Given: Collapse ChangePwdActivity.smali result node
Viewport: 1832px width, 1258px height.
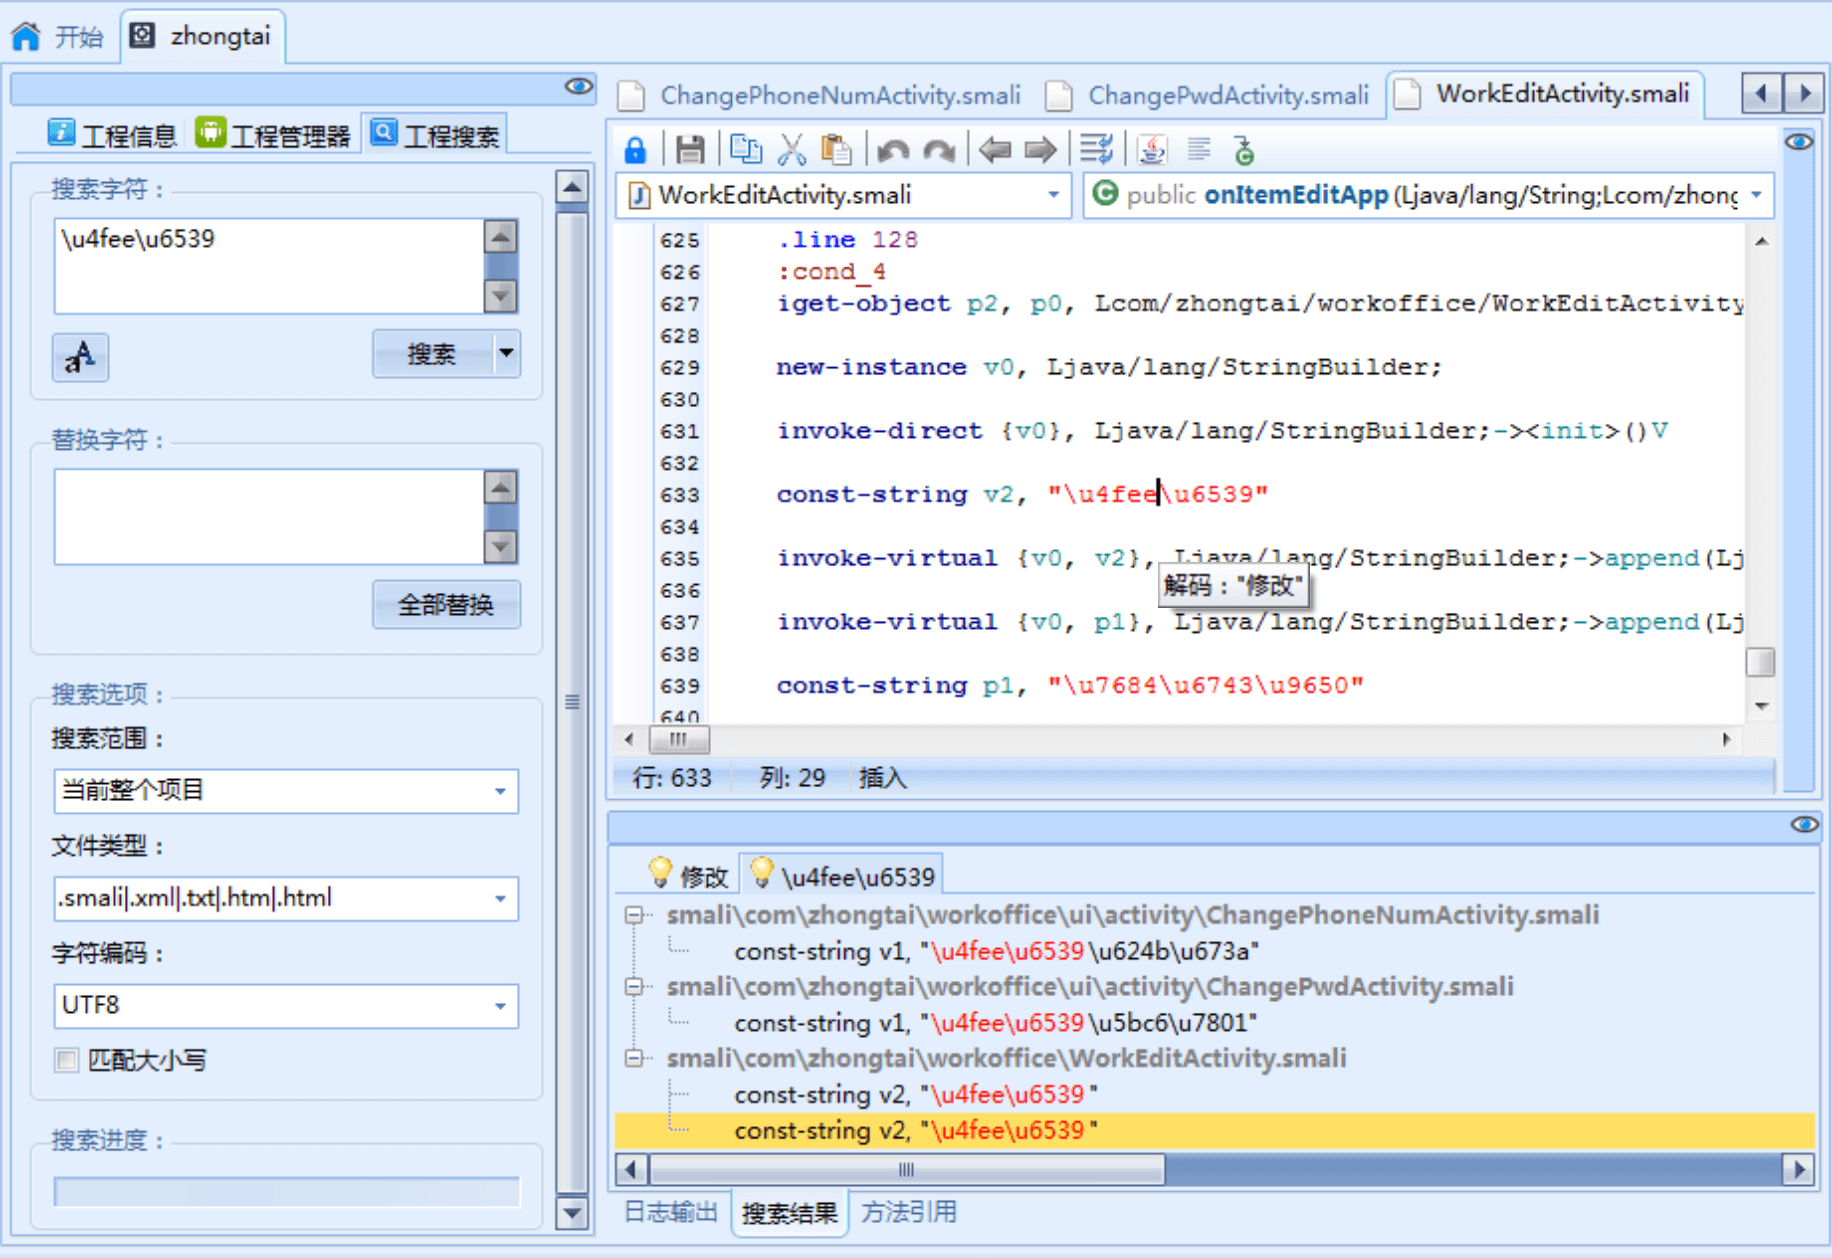Looking at the screenshot, I should (x=634, y=987).
